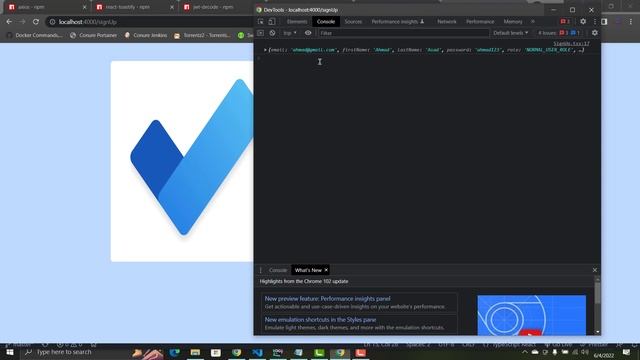Open the notification center icon in the taskbar
Image resolution: width=640 pixels, height=360 pixels.
coord(626,352)
